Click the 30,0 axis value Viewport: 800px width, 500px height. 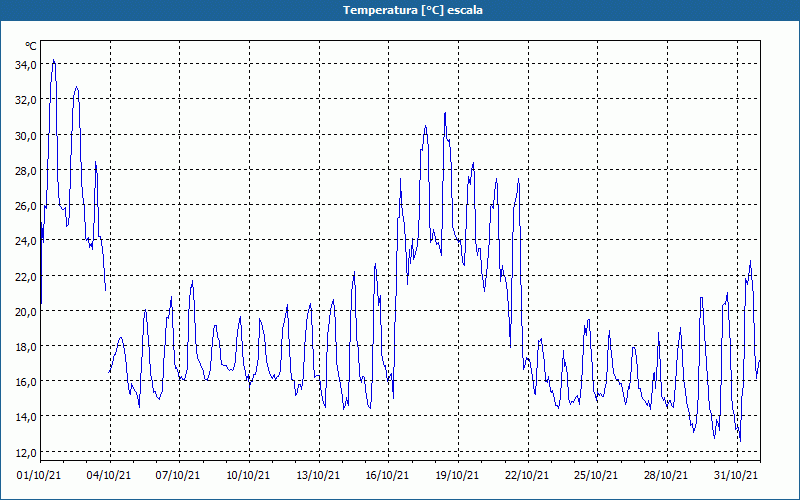pyautogui.click(x=26, y=136)
